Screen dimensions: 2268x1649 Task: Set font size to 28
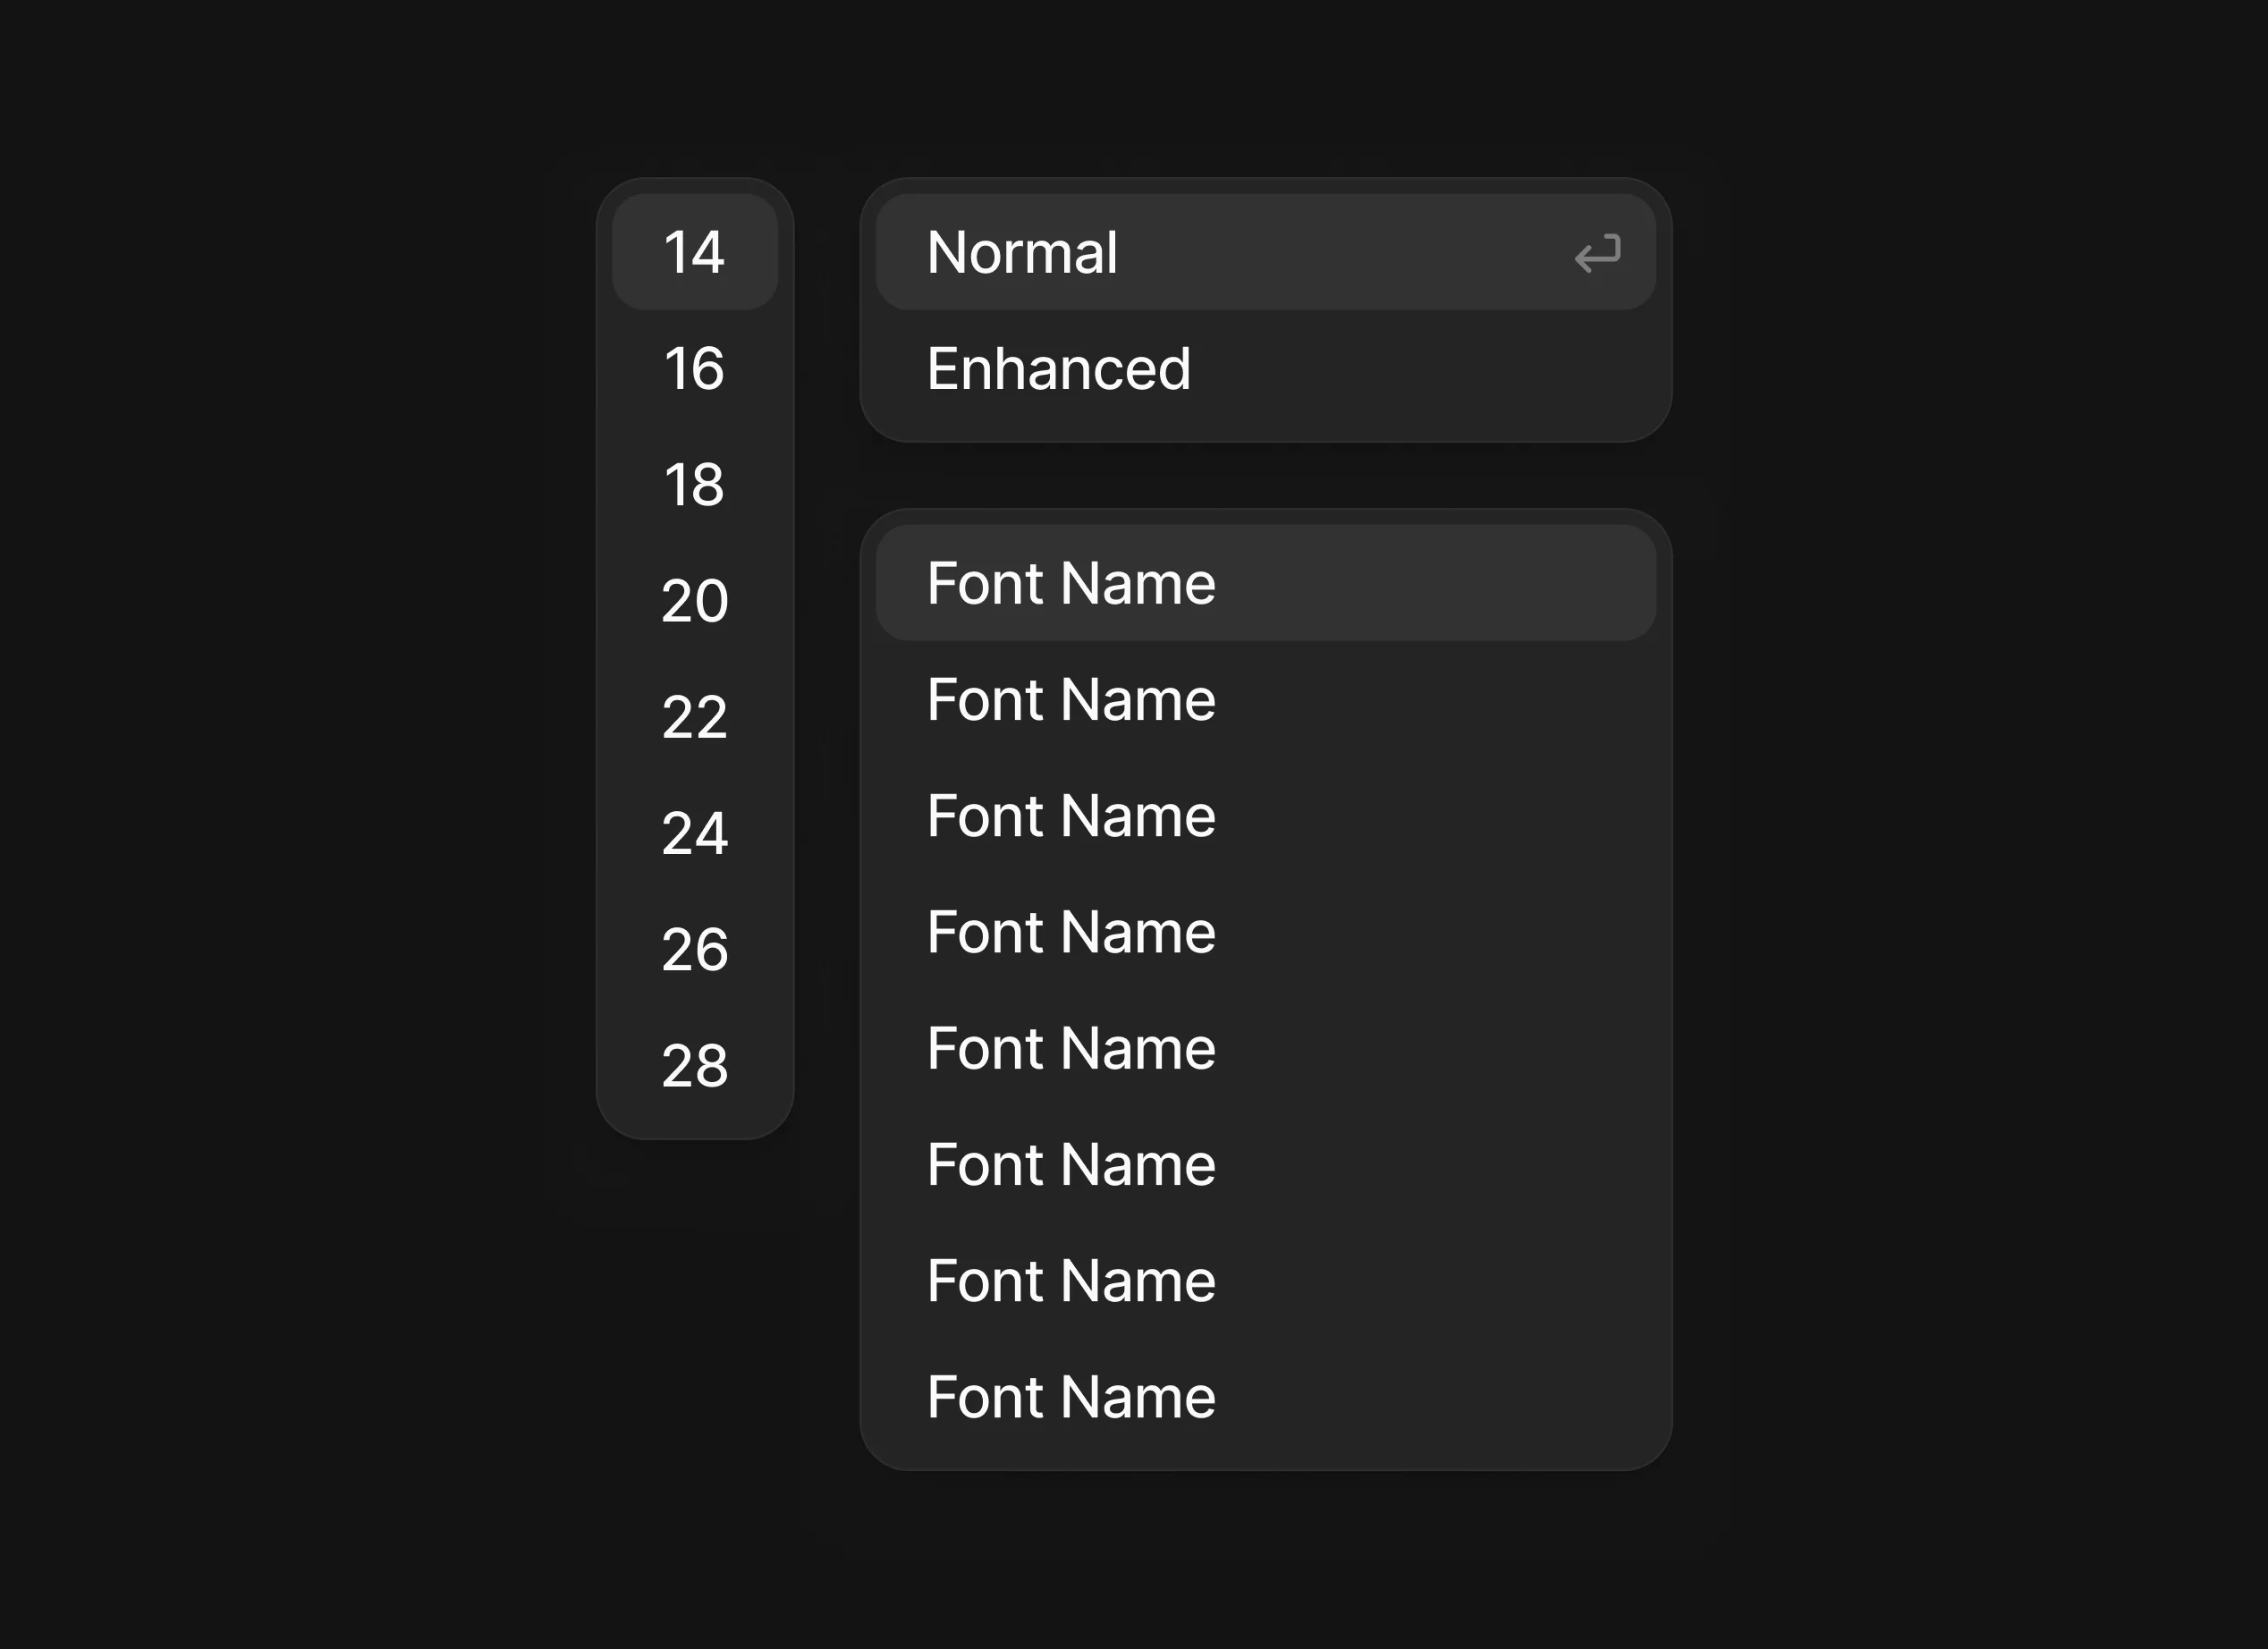pos(694,1064)
